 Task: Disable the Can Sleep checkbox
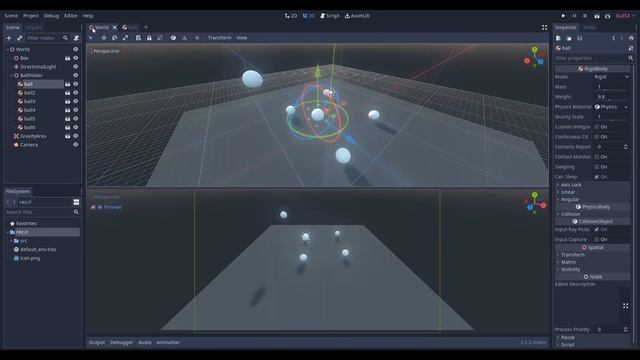597,177
